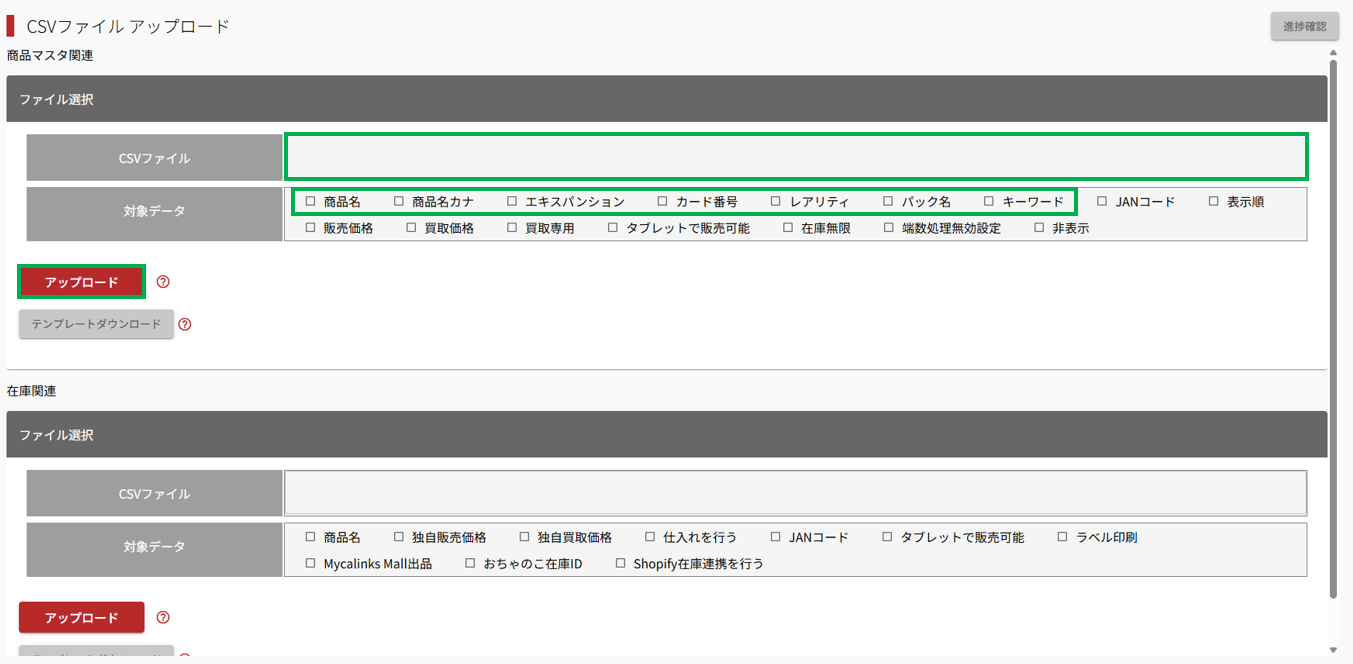Toggle the 在庫無限 checkbox
This screenshot has height=664, width=1353.
point(788,228)
